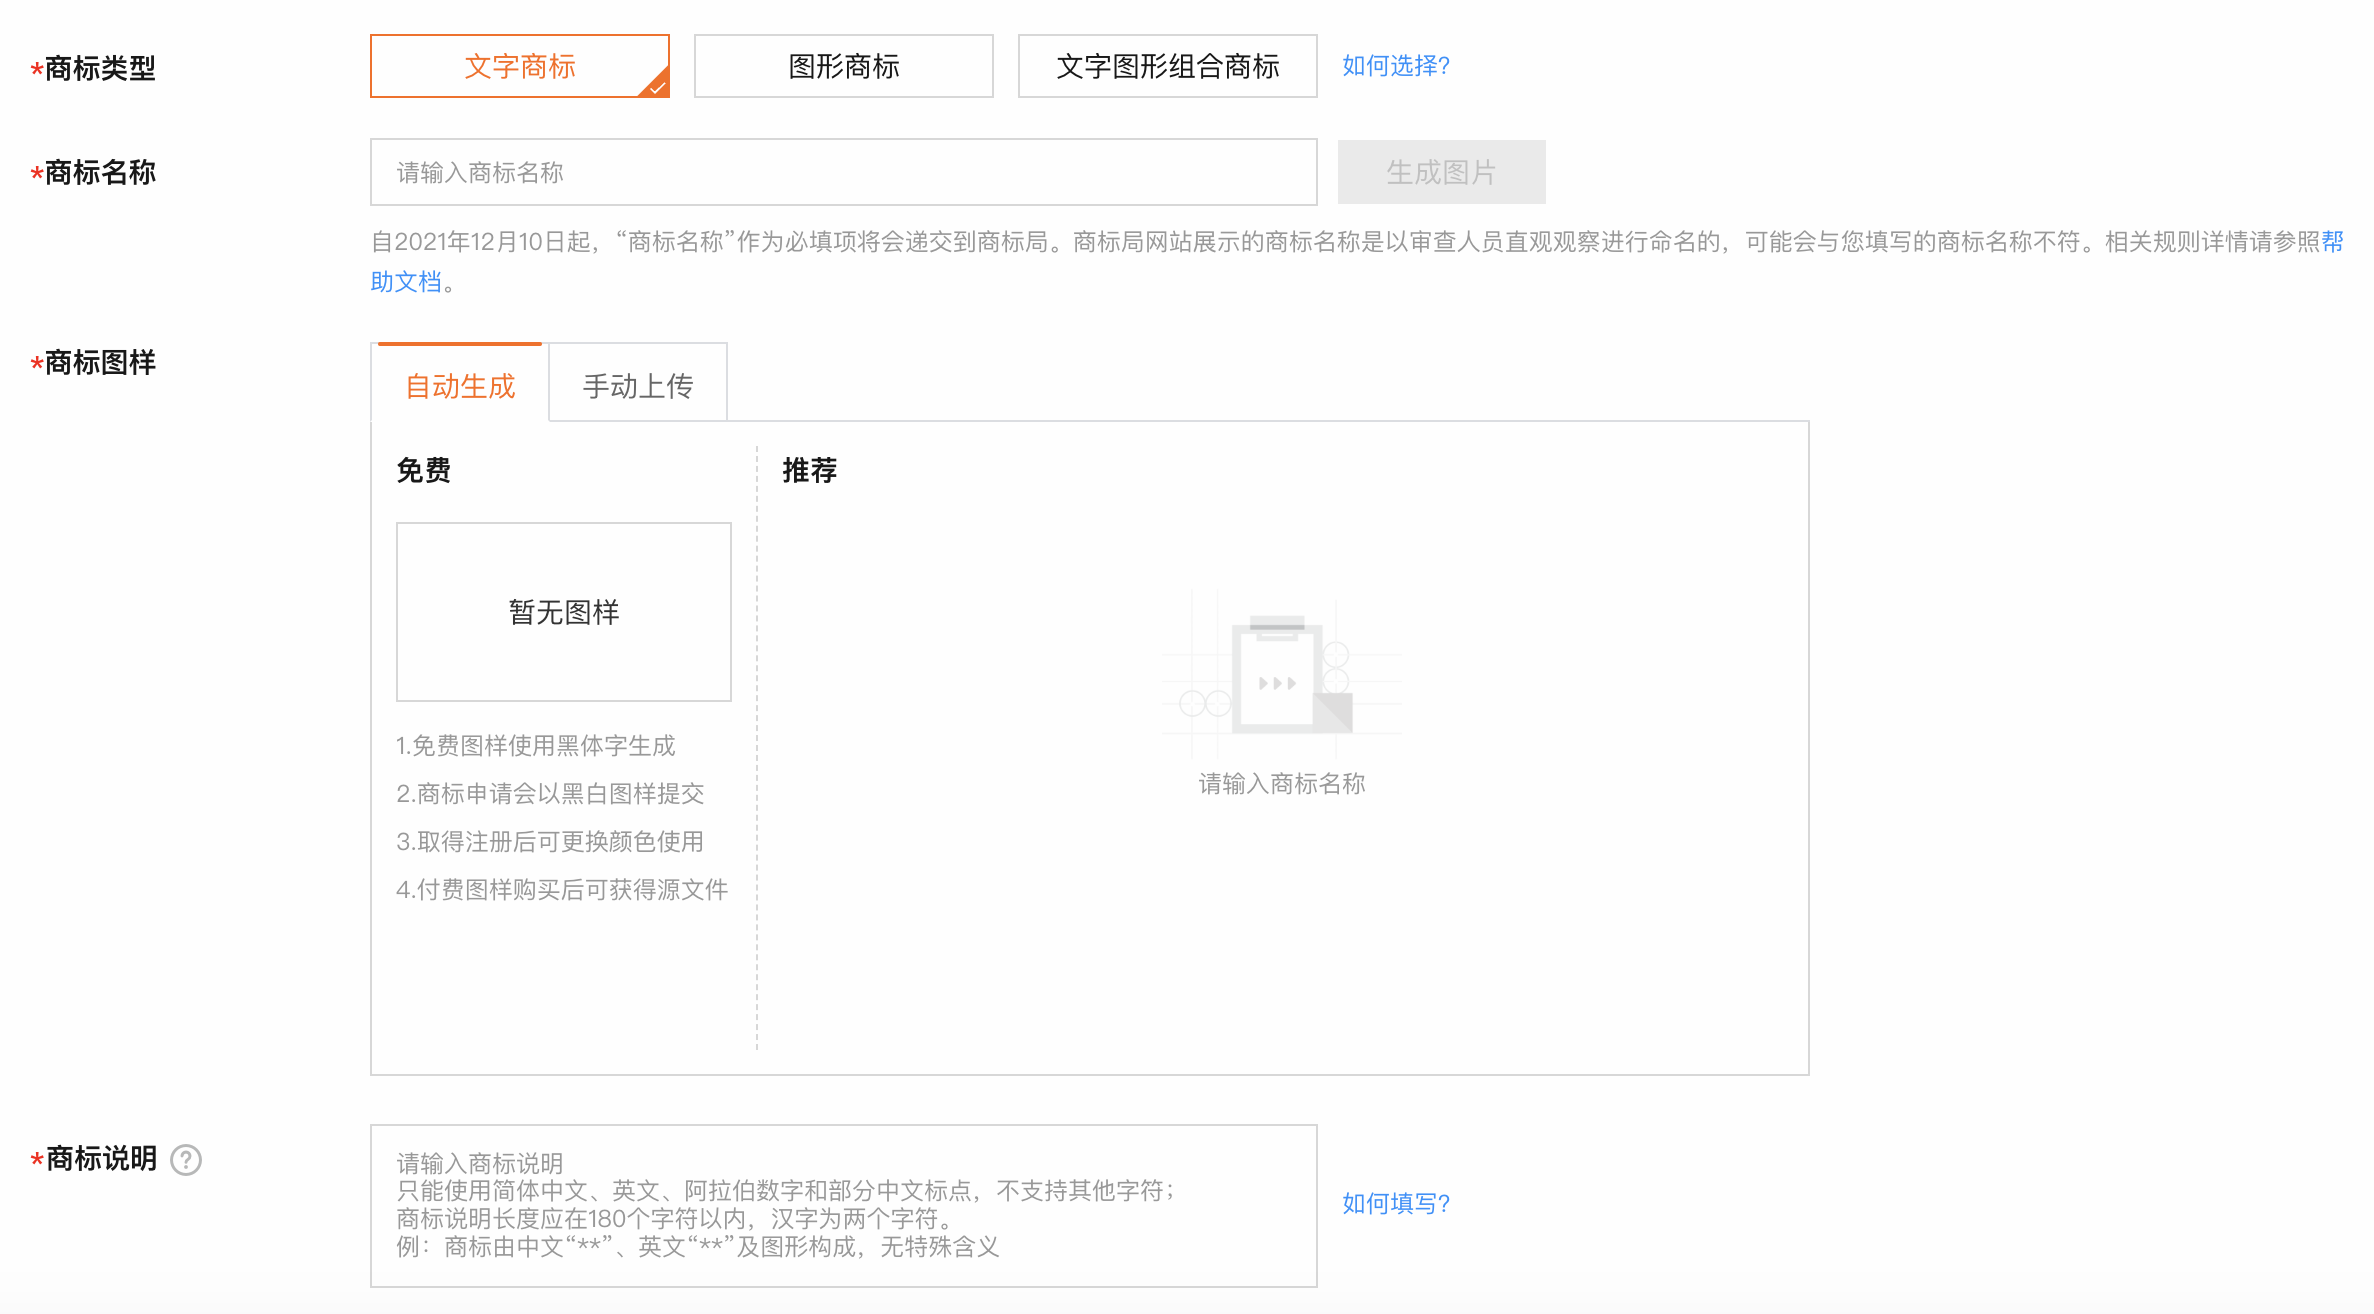Select the 图形商标 trademark type
The width and height of the screenshot is (2374, 1314).
[x=843, y=66]
